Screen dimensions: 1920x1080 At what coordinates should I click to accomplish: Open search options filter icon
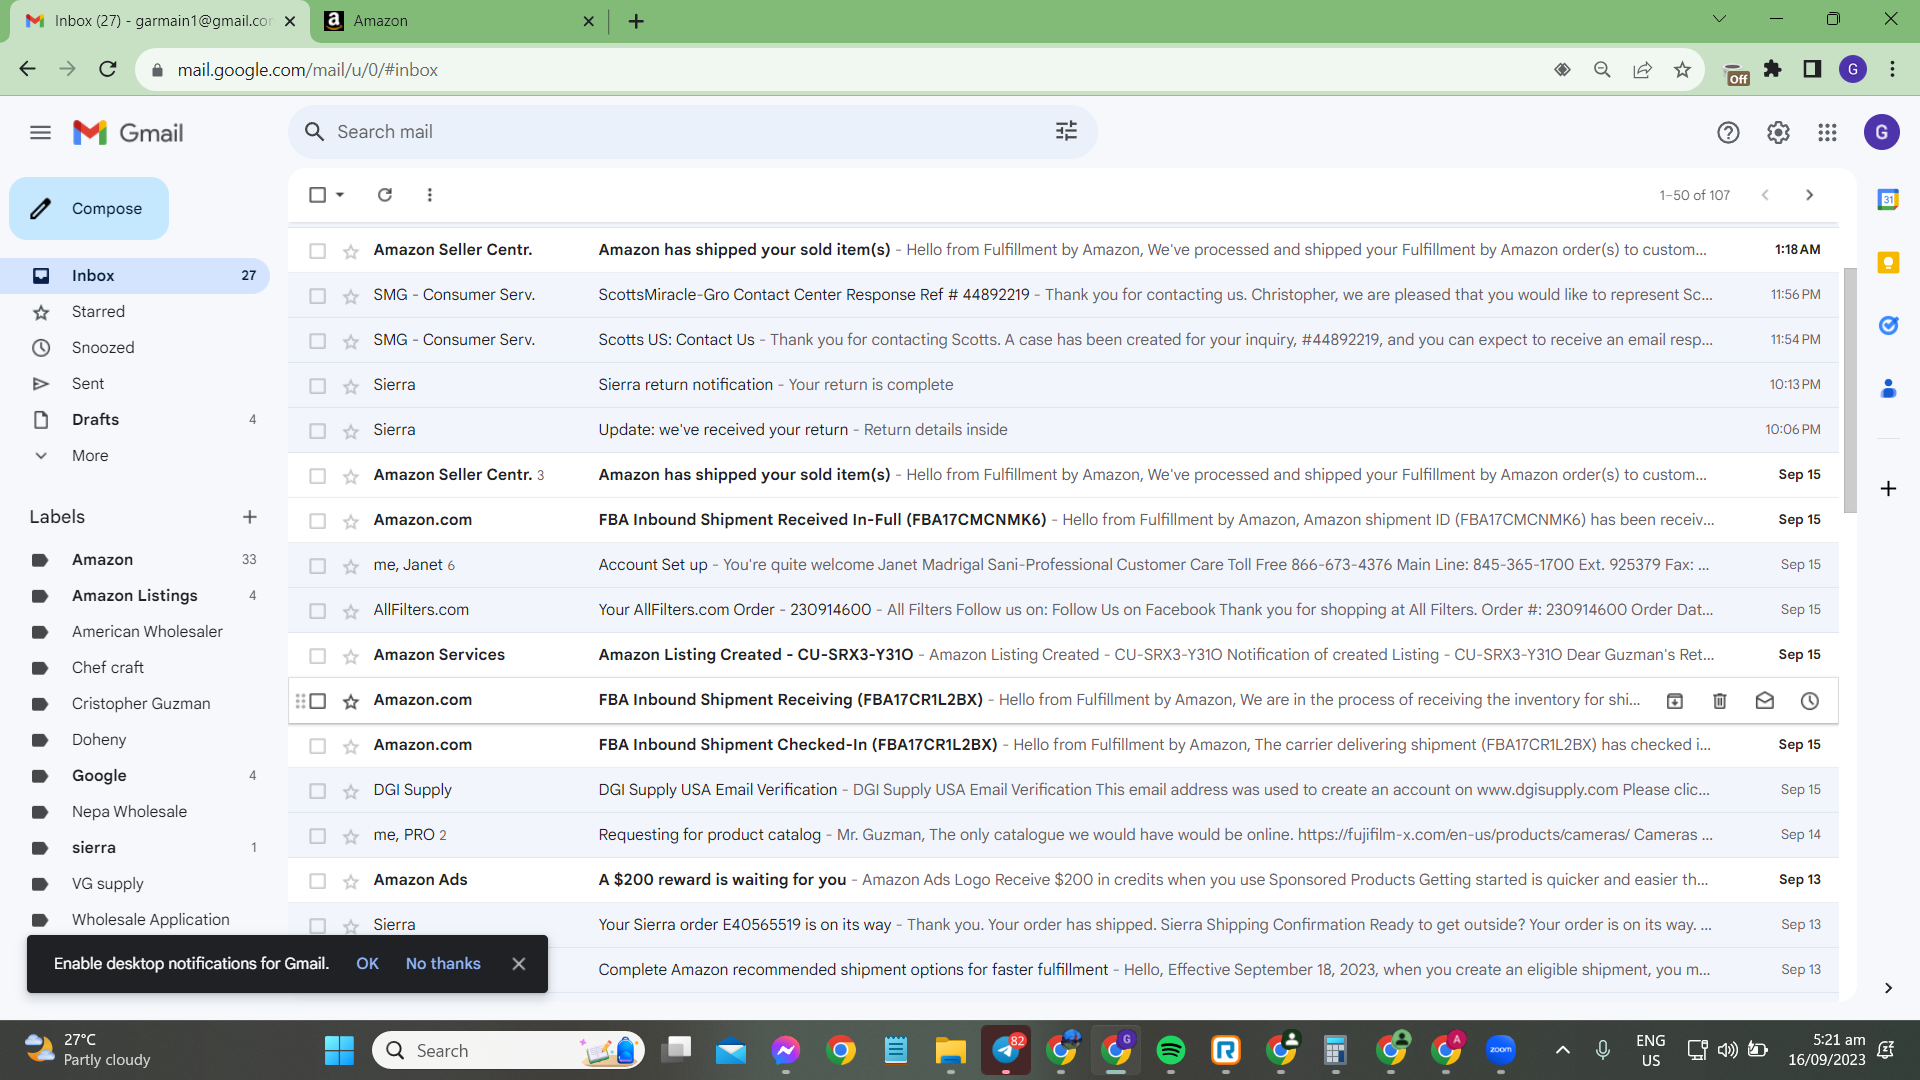pyautogui.click(x=1066, y=131)
